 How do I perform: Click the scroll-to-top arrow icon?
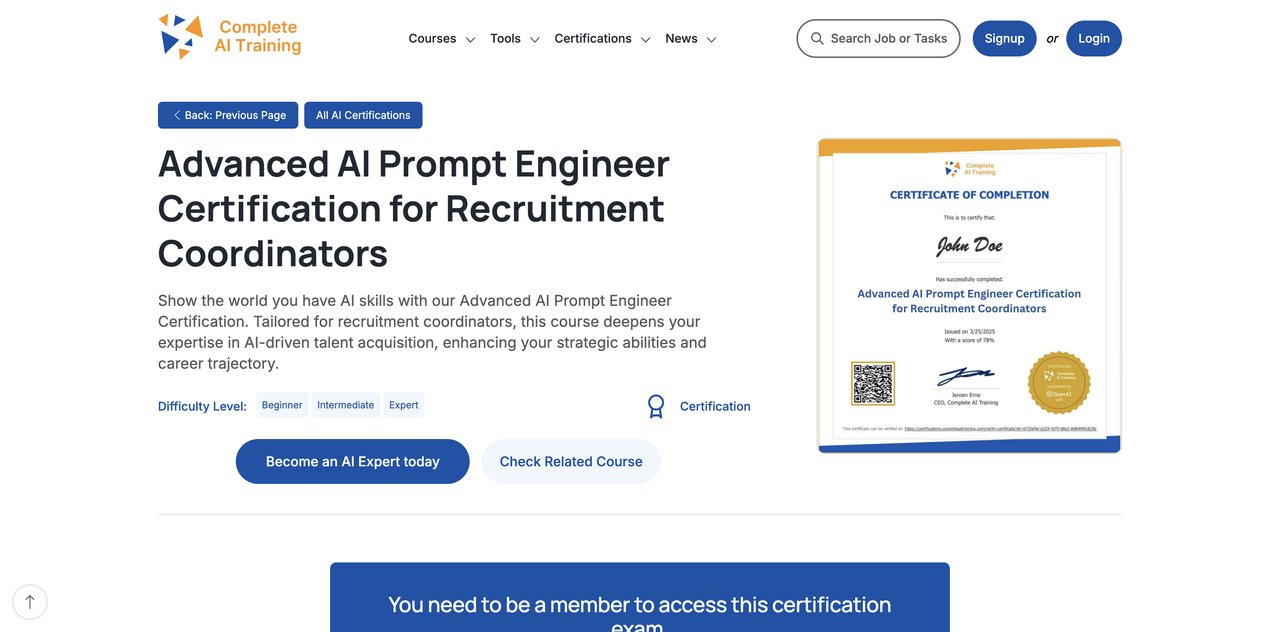30,602
